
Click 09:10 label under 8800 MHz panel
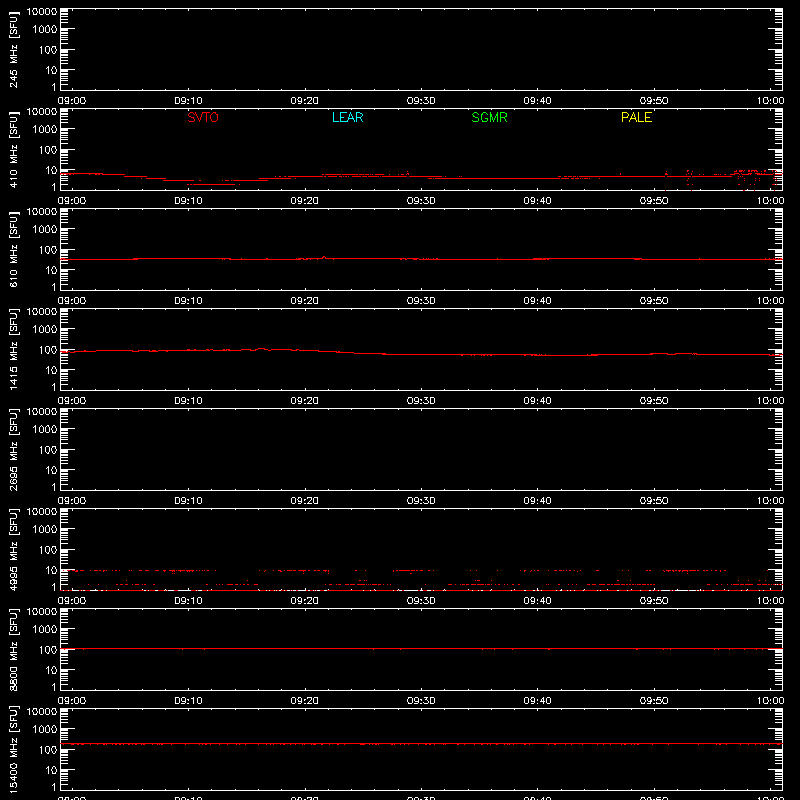[188, 701]
